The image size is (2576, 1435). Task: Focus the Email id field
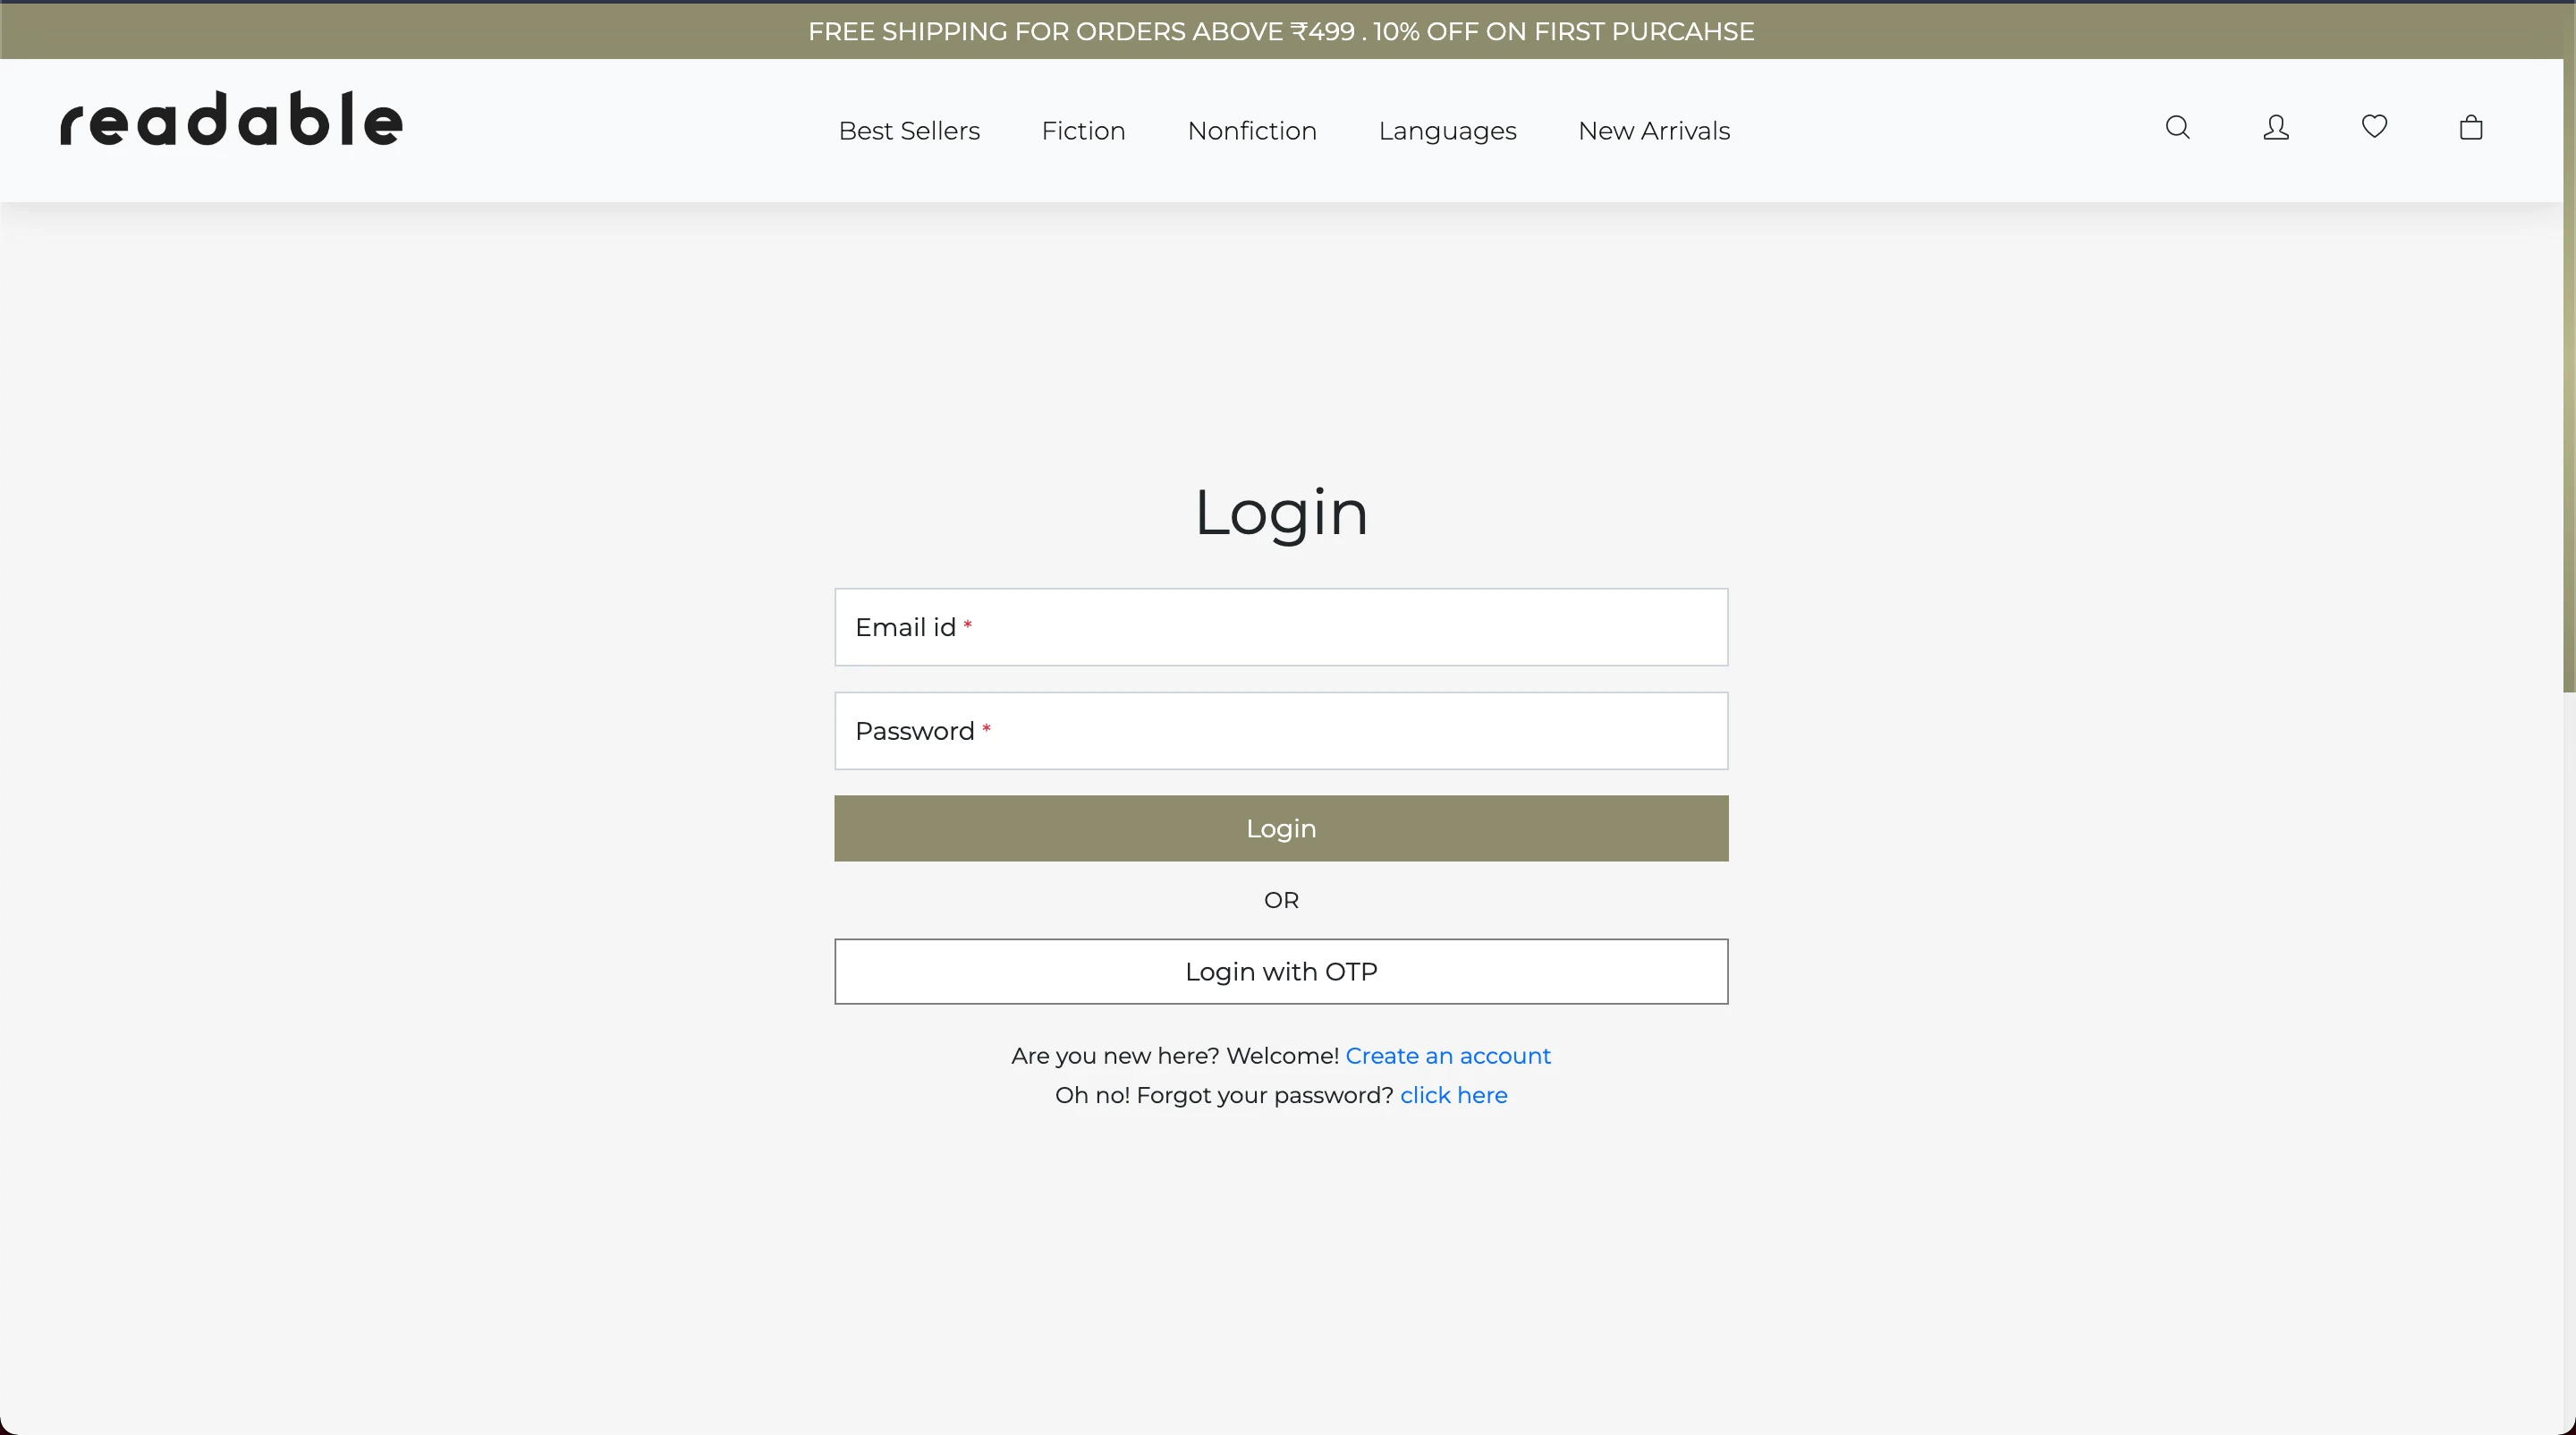coord(1281,627)
